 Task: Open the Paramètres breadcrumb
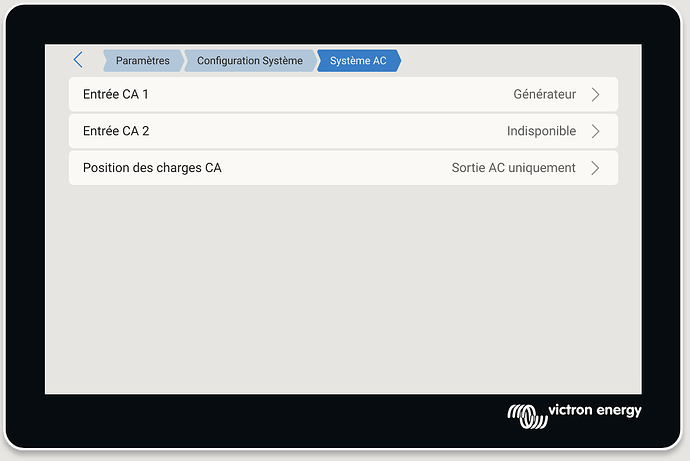[143, 61]
